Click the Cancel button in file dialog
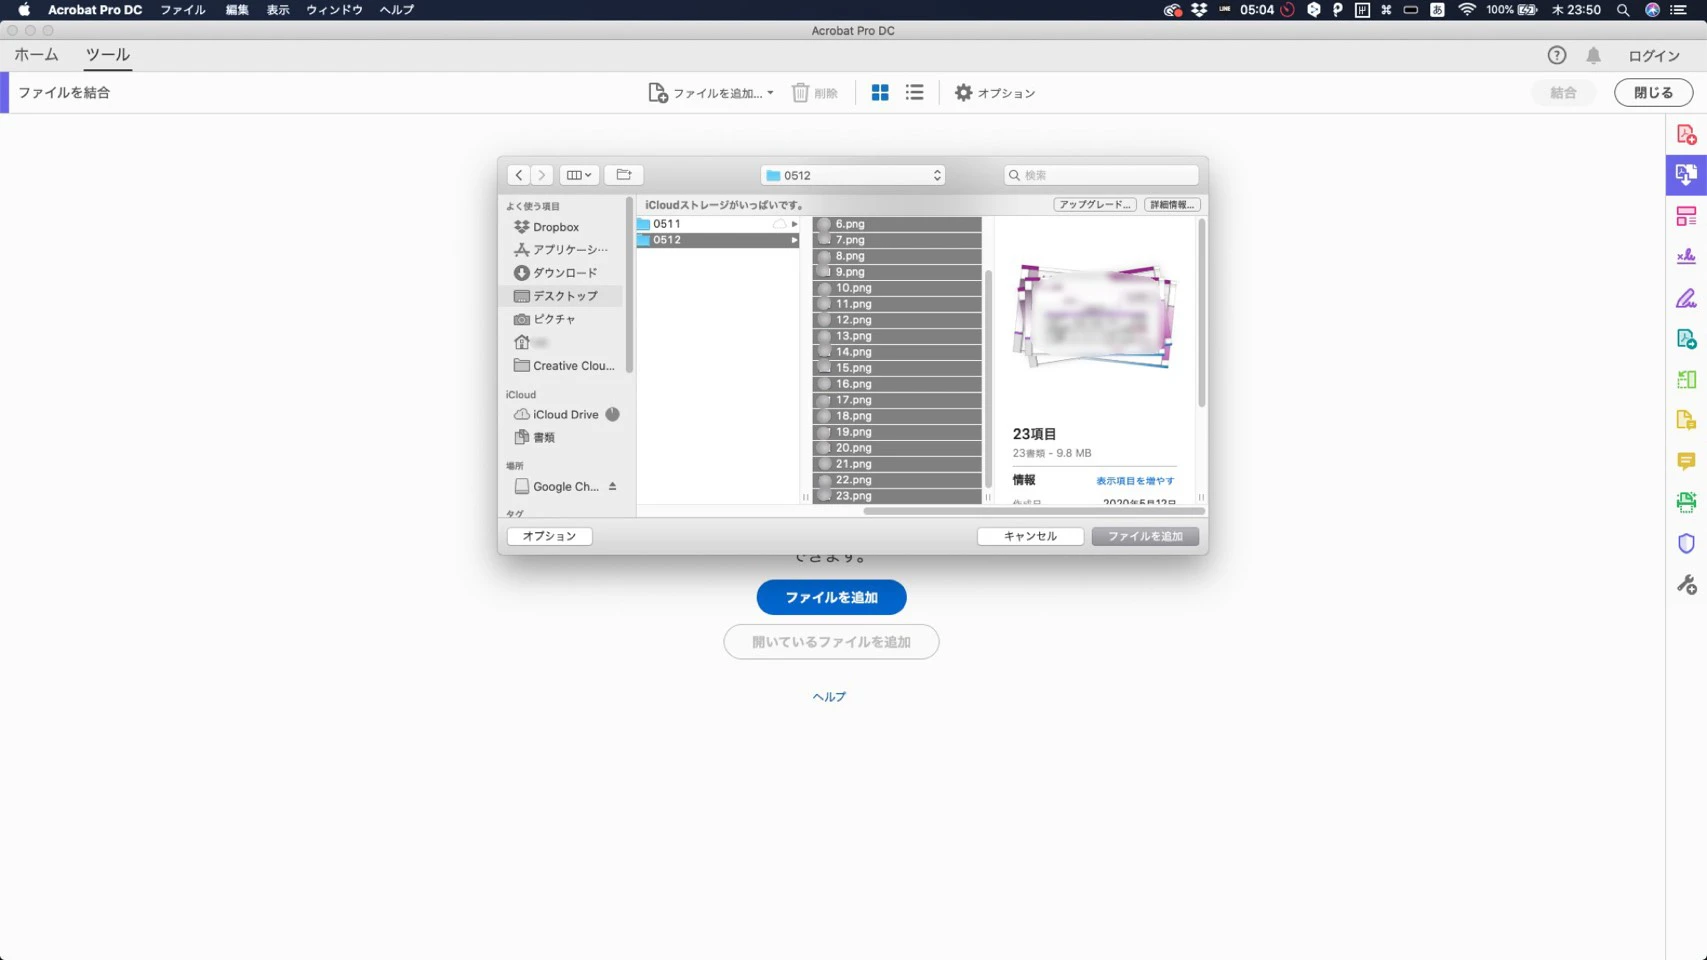Viewport: 1707px width, 960px height. (1030, 536)
